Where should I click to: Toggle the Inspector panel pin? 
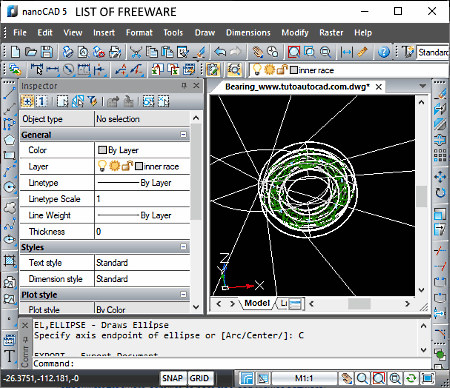(x=184, y=86)
